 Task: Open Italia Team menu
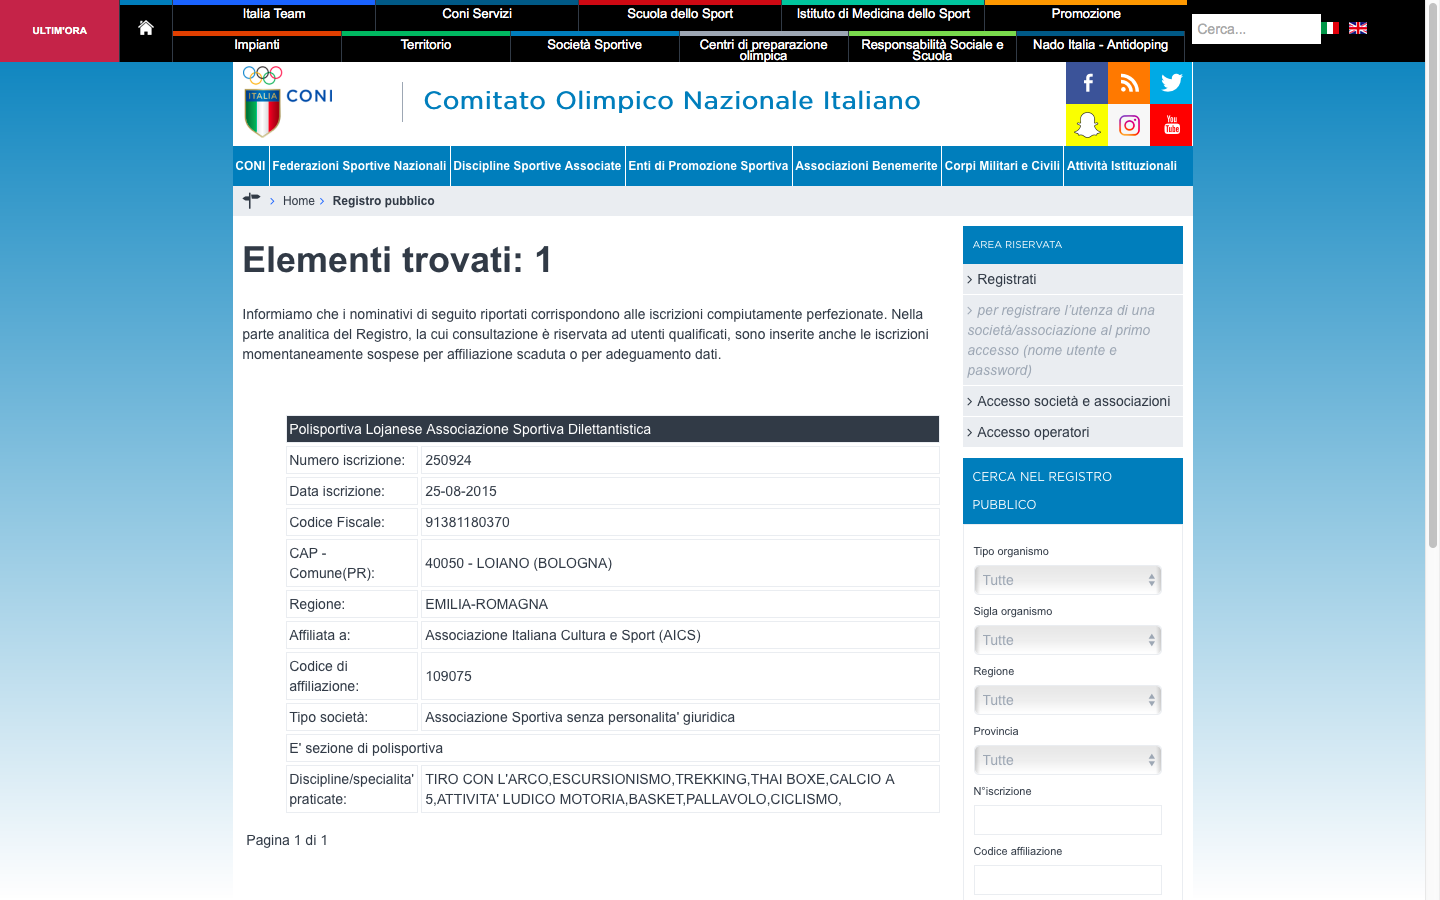[274, 15]
